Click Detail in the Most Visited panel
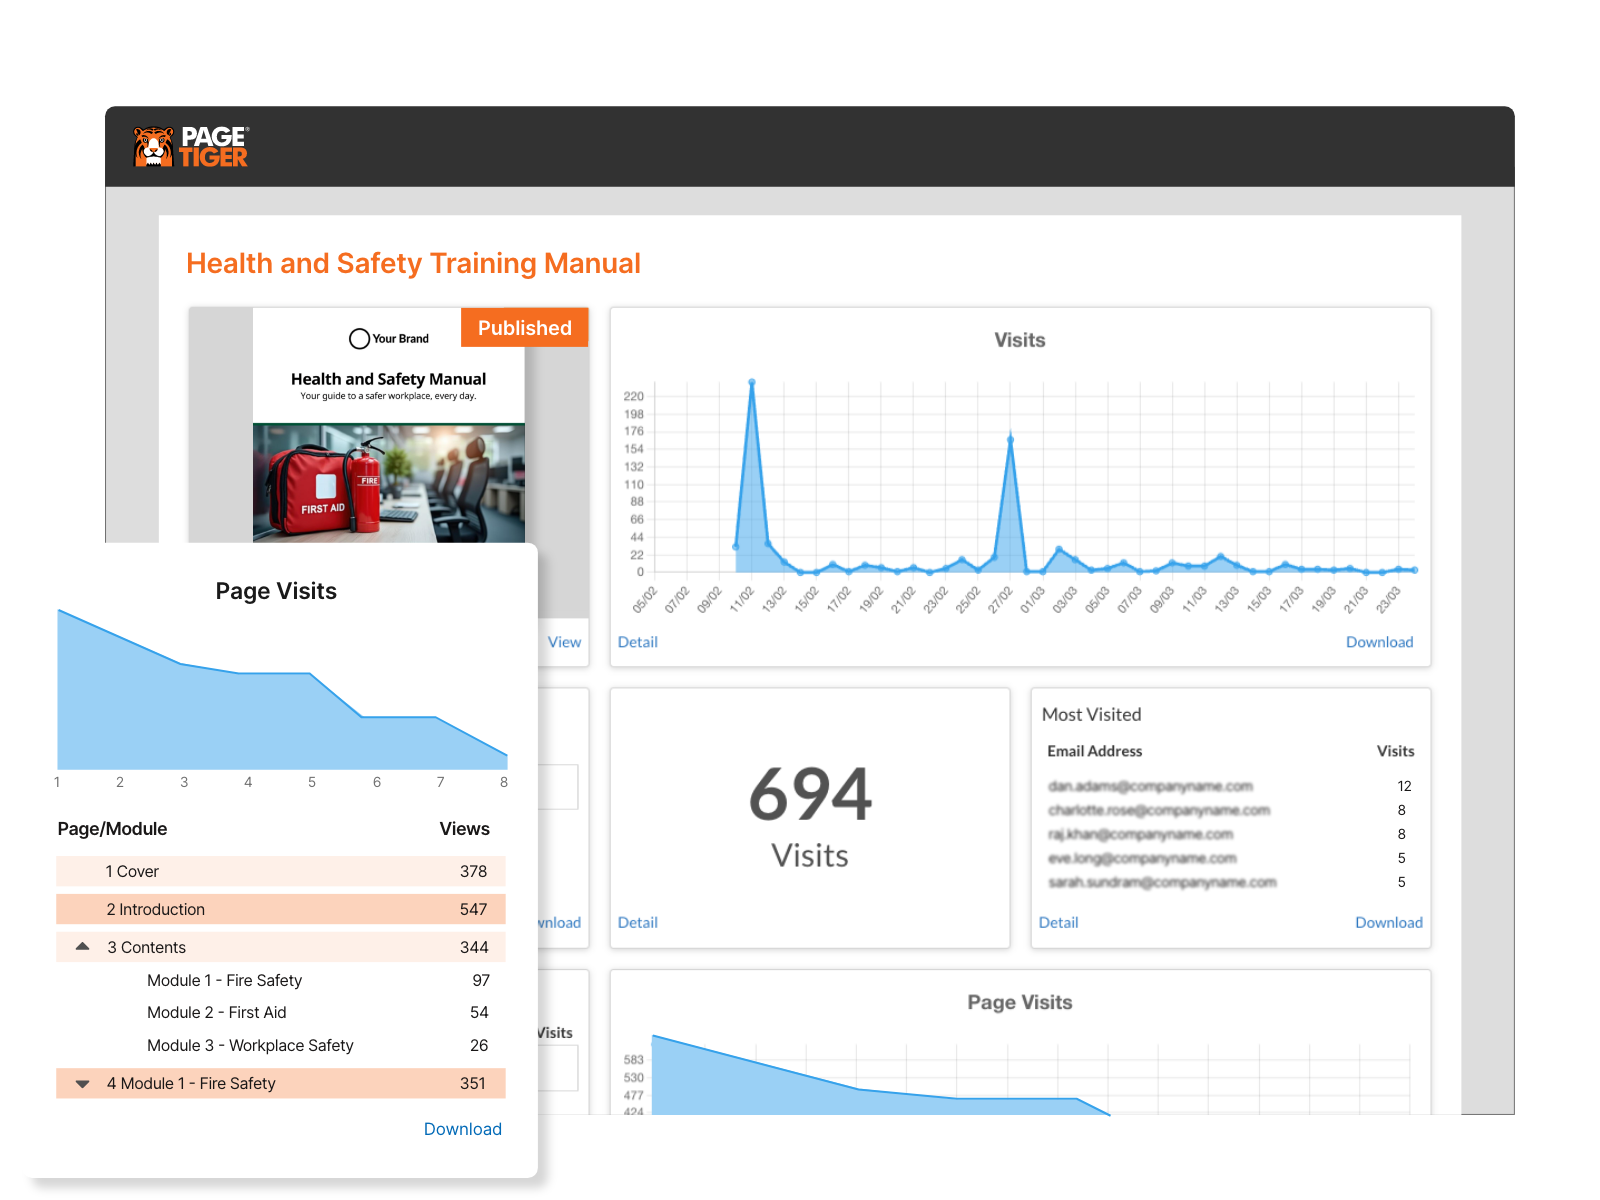 (x=1058, y=922)
